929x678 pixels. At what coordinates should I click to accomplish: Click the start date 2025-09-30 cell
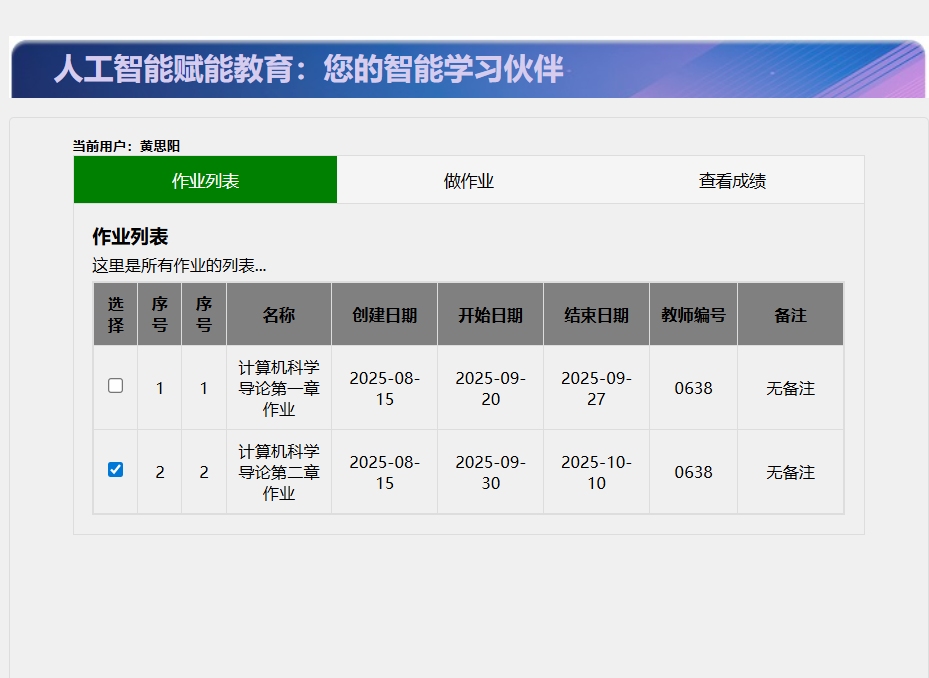(490, 472)
